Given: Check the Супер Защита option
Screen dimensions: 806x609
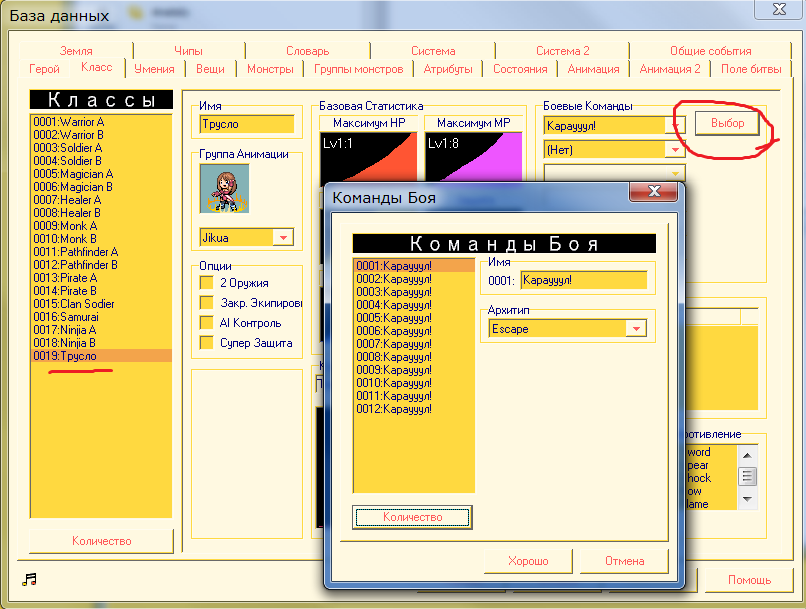Looking at the screenshot, I should (x=208, y=343).
